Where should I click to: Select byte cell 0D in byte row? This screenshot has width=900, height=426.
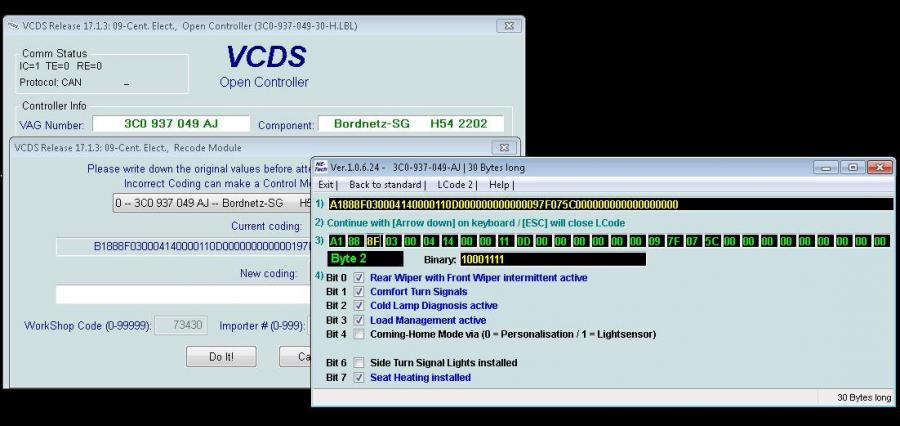click(x=523, y=241)
